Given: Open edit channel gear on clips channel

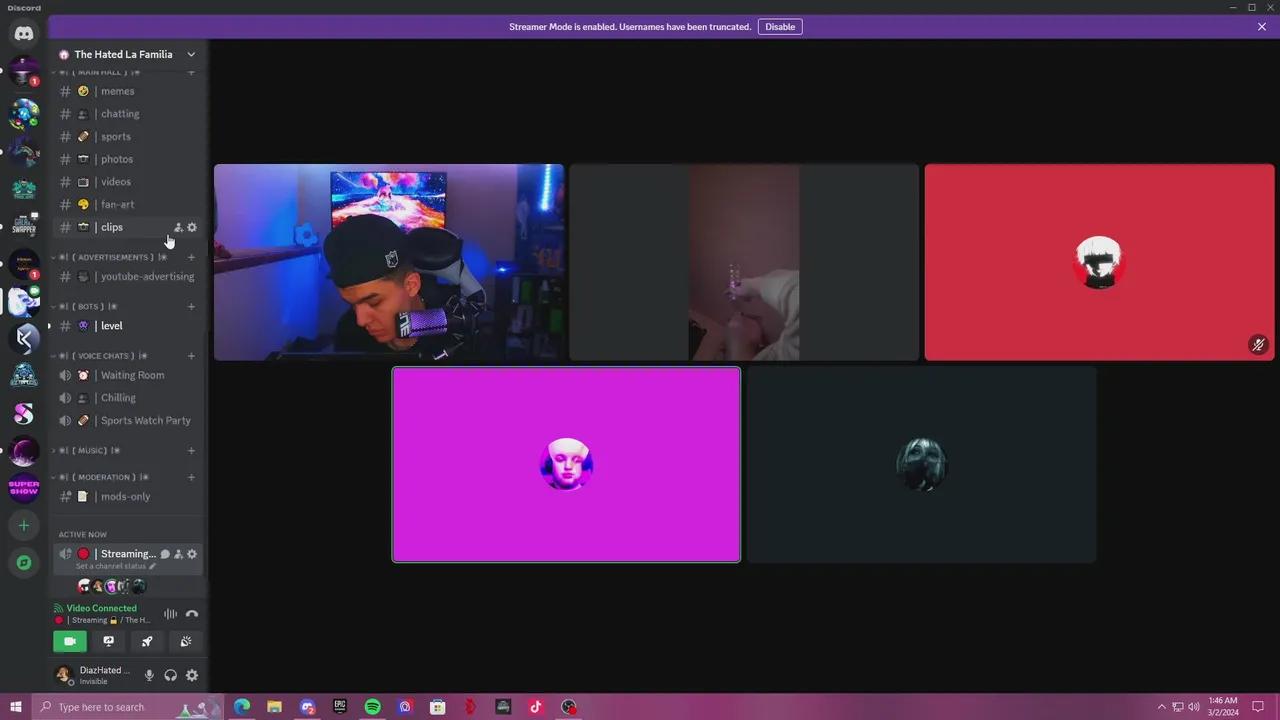Looking at the screenshot, I should click(192, 227).
